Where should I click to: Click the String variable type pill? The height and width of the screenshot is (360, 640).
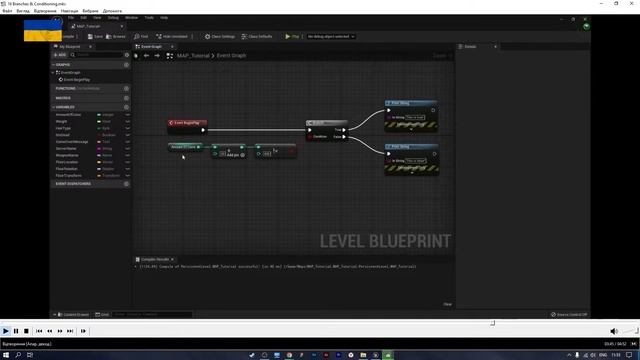pos(105,149)
